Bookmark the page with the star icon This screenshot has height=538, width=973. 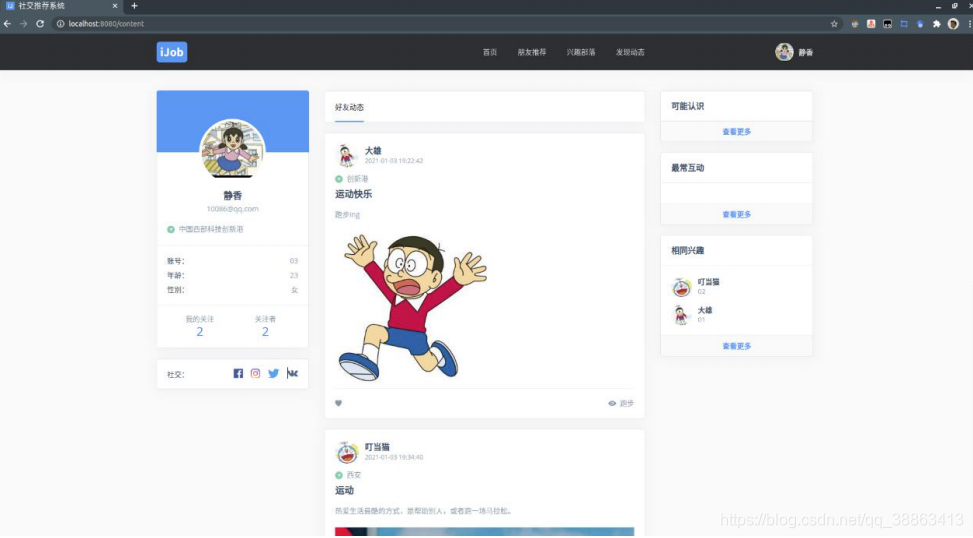(834, 24)
